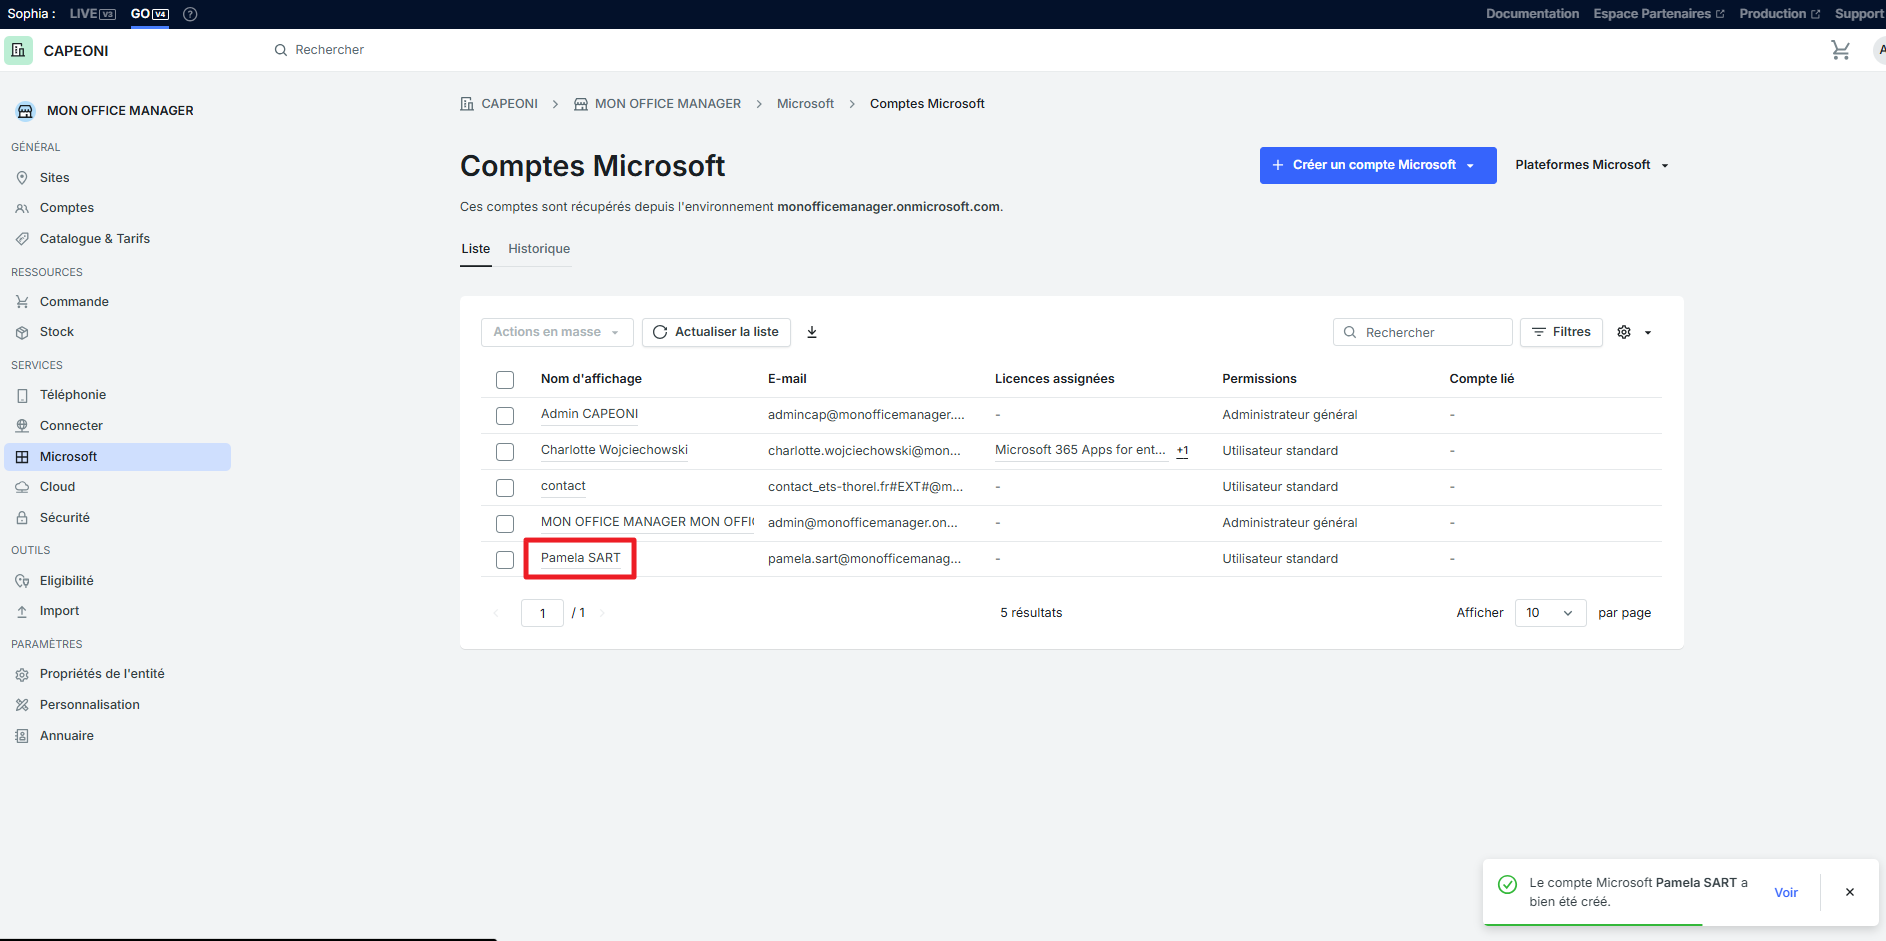Open the shopping cart icon
Screen dimensions: 1886x941
tap(1840, 50)
